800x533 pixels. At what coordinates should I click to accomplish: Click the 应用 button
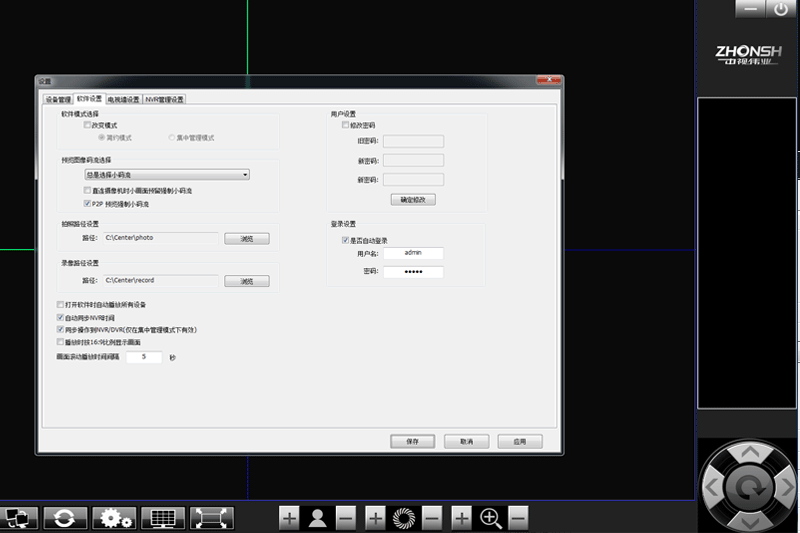(x=520, y=441)
